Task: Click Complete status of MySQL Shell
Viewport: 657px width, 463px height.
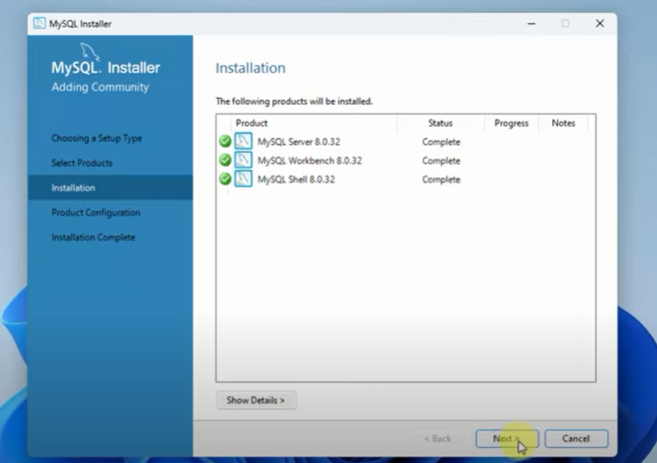Action: pyautogui.click(x=441, y=180)
